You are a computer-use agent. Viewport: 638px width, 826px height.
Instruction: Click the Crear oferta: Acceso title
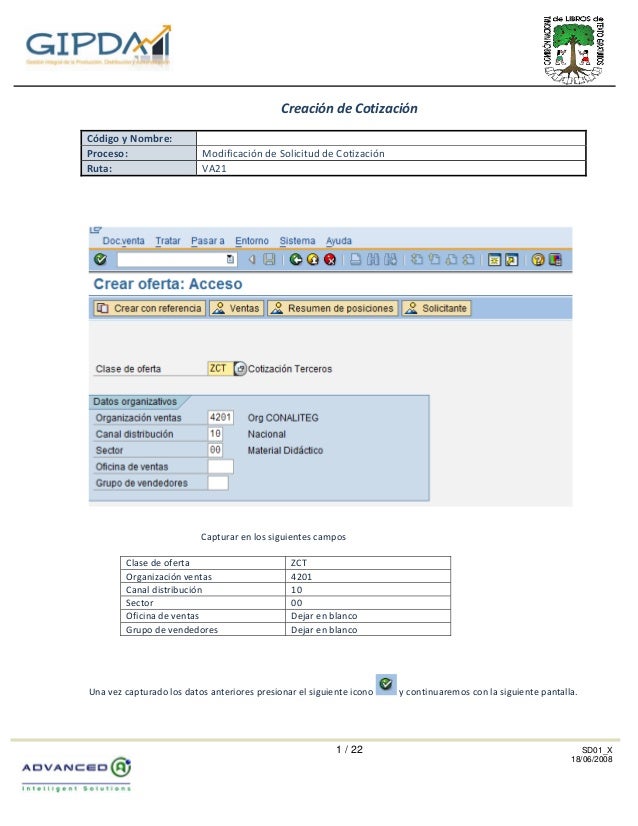(x=168, y=284)
